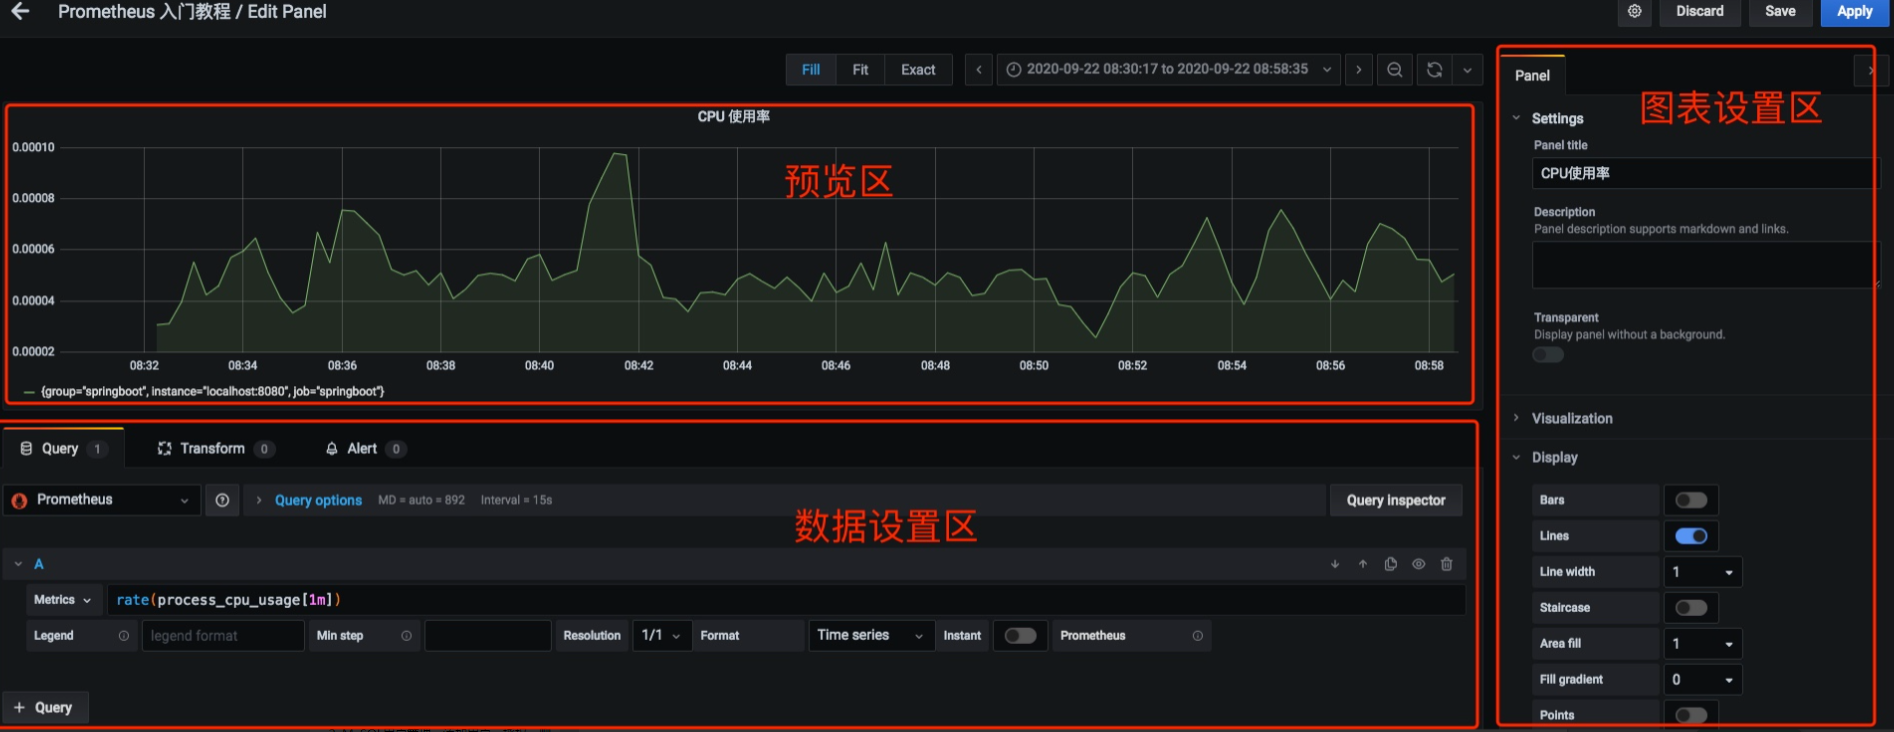The image size is (1894, 732).
Task: Refresh the dashboard panel data
Action: tap(1434, 70)
